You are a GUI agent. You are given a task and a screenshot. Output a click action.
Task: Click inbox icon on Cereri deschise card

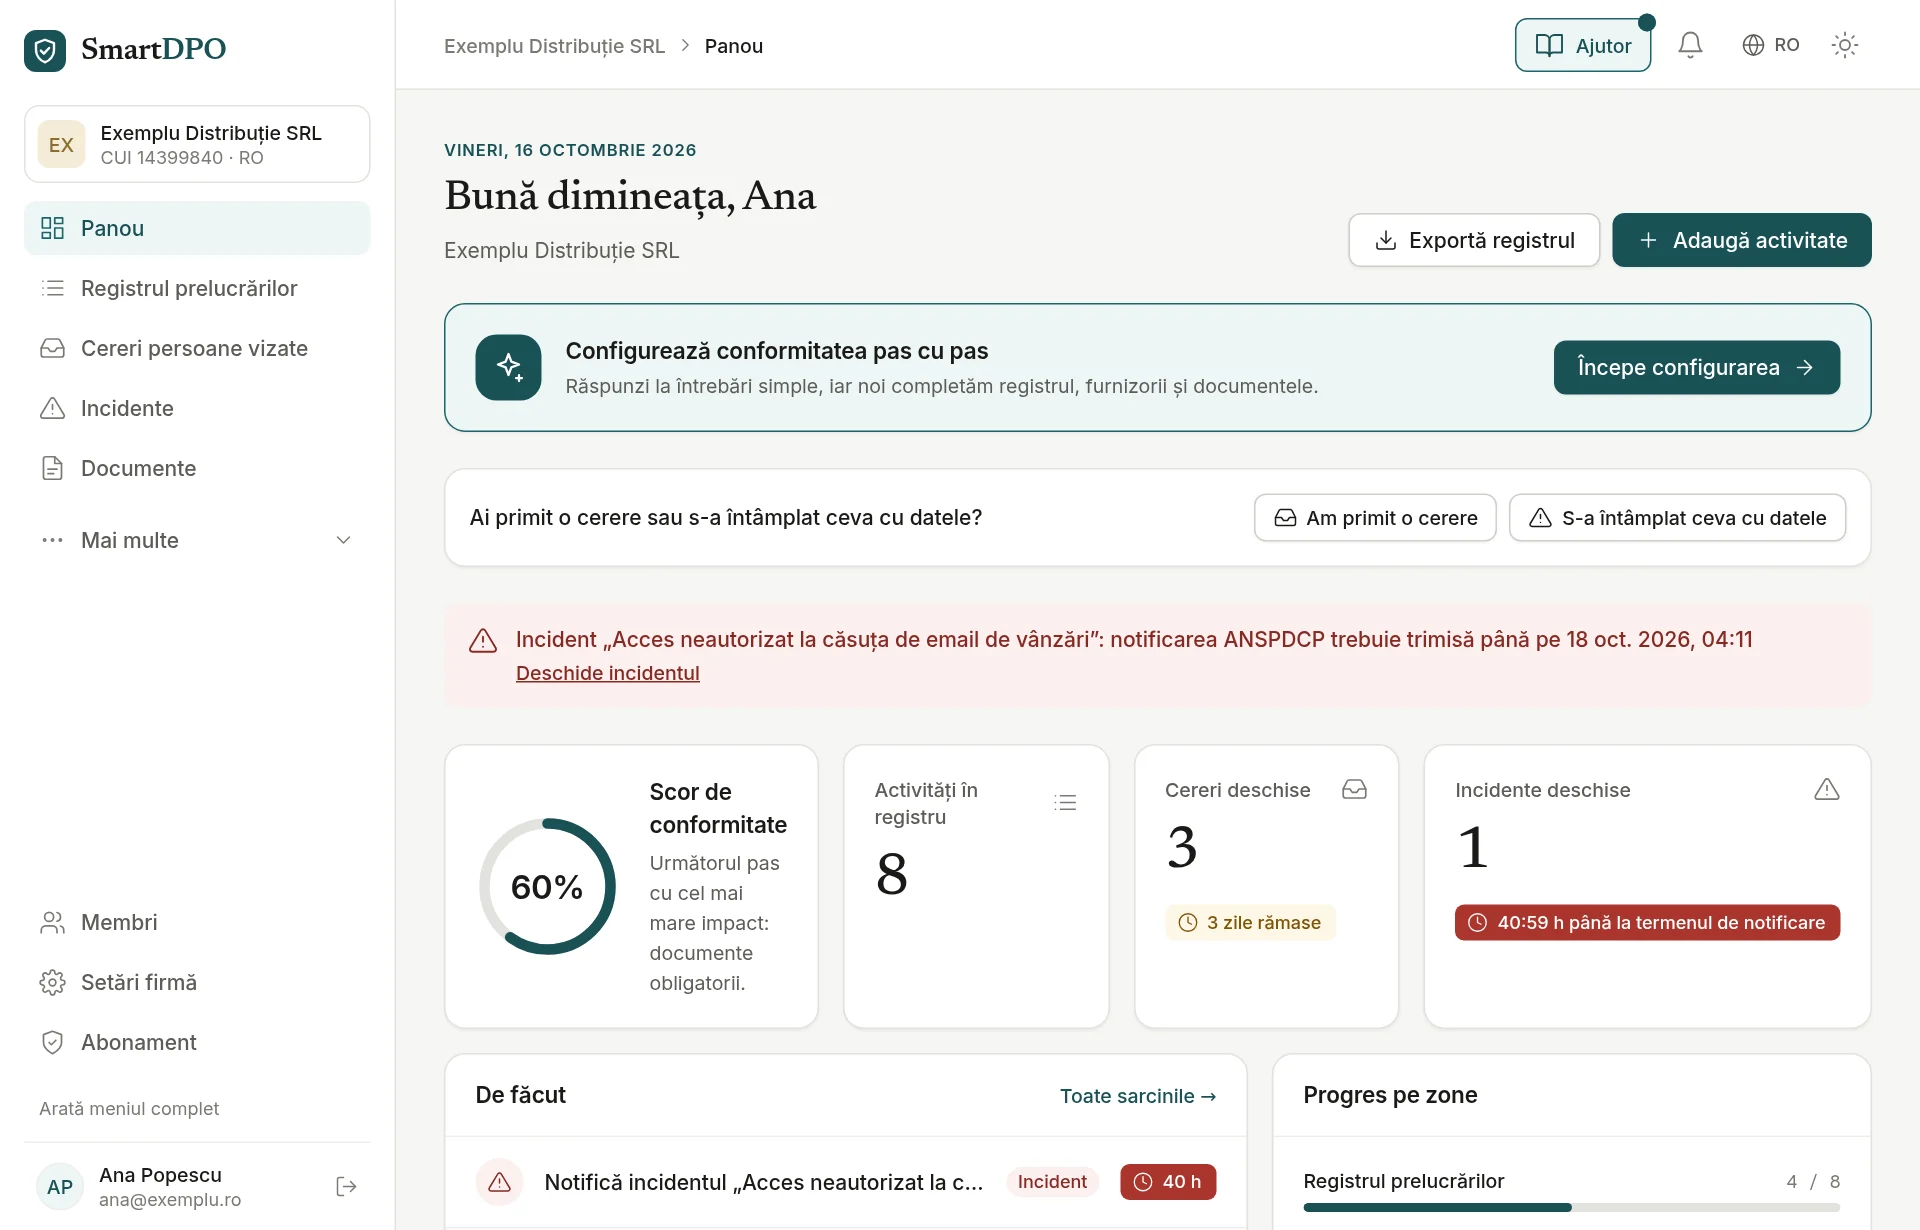click(x=1354, y=790)
